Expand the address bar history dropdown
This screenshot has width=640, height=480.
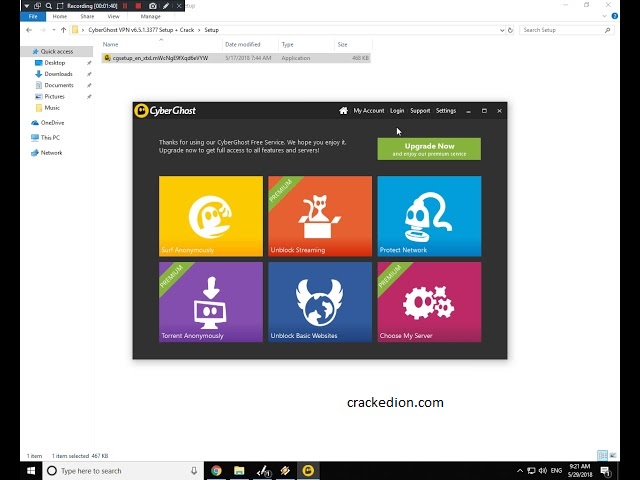tap(502, 30)
